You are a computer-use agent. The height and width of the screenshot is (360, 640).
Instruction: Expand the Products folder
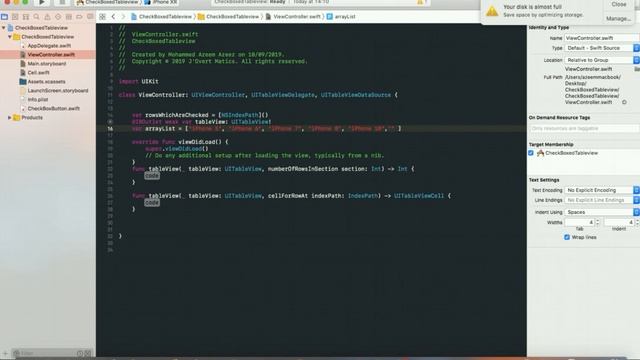pyautogui.click(x=10, y=118)
